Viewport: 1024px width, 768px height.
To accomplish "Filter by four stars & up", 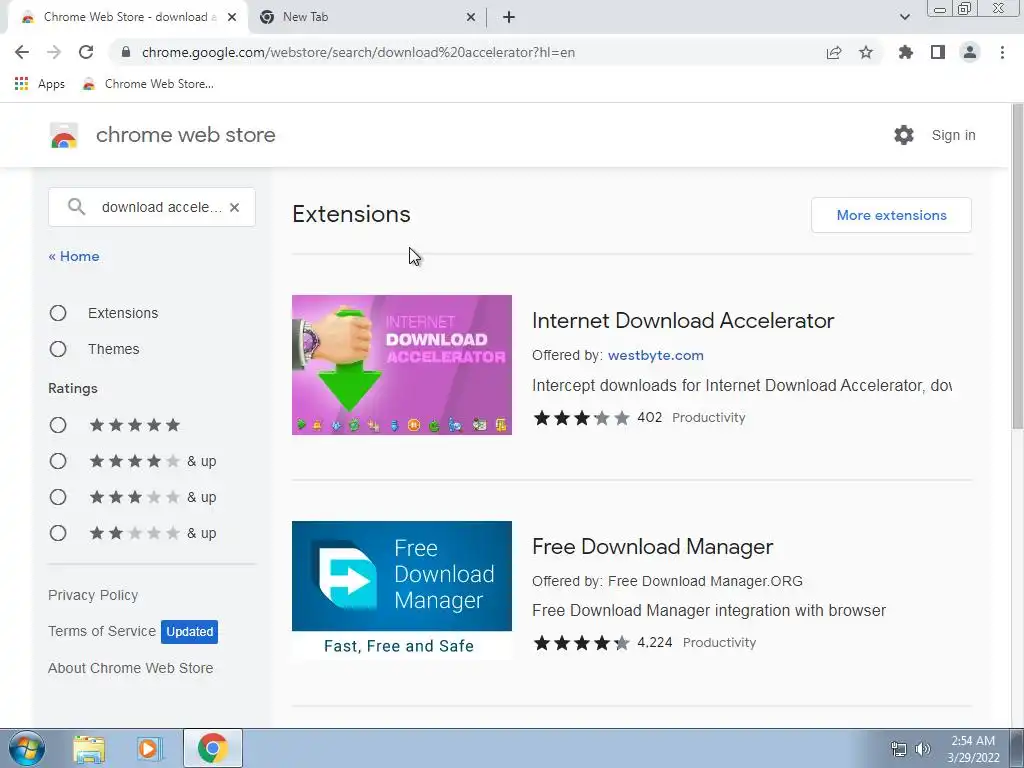I will (x=58, y=461).
